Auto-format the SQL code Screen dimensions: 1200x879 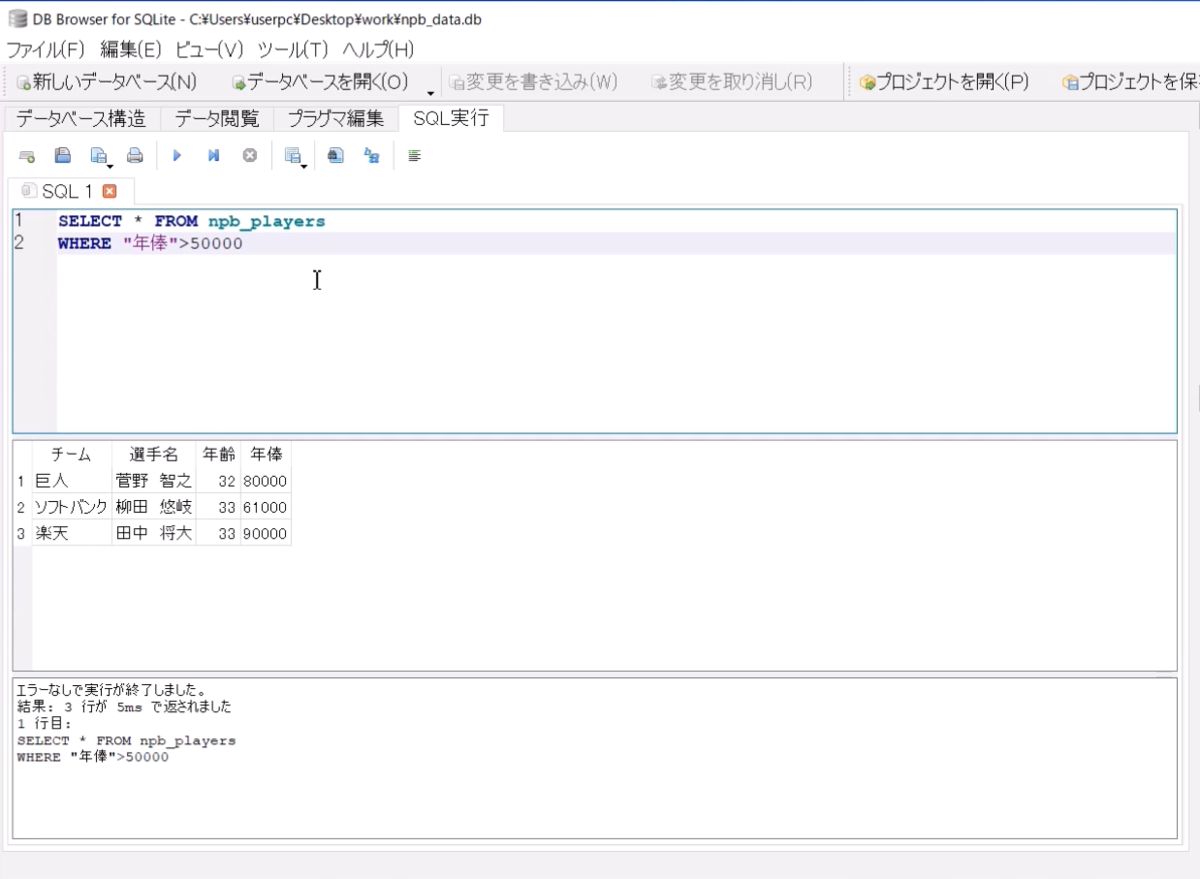point(414,155)
